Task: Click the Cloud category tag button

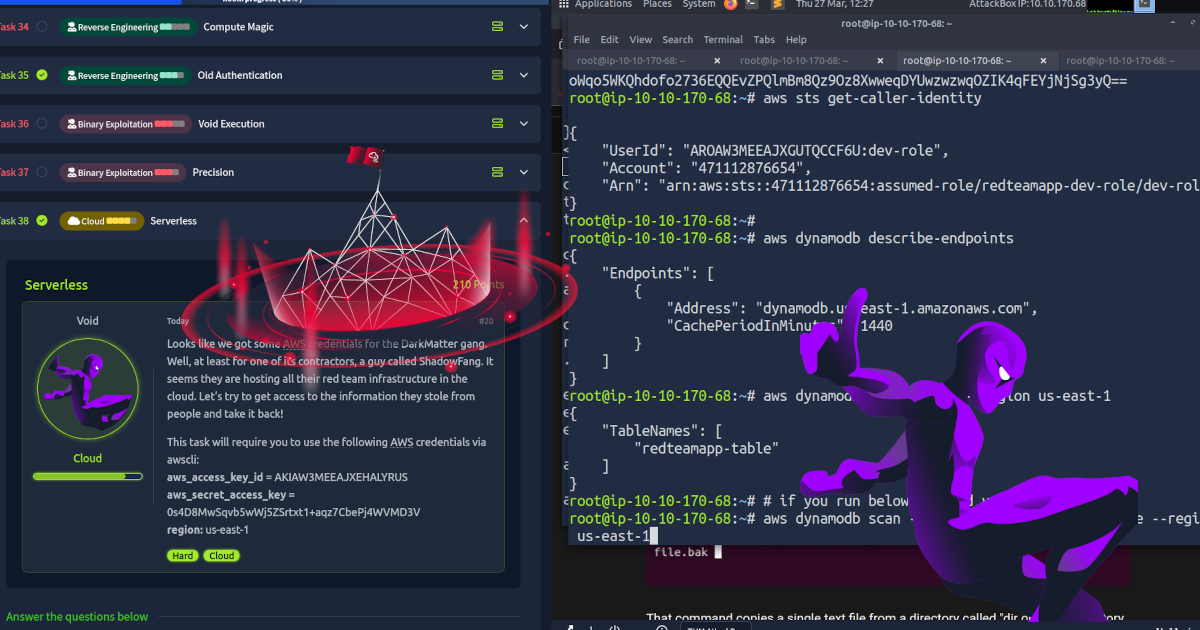Action: coord(221,556)
